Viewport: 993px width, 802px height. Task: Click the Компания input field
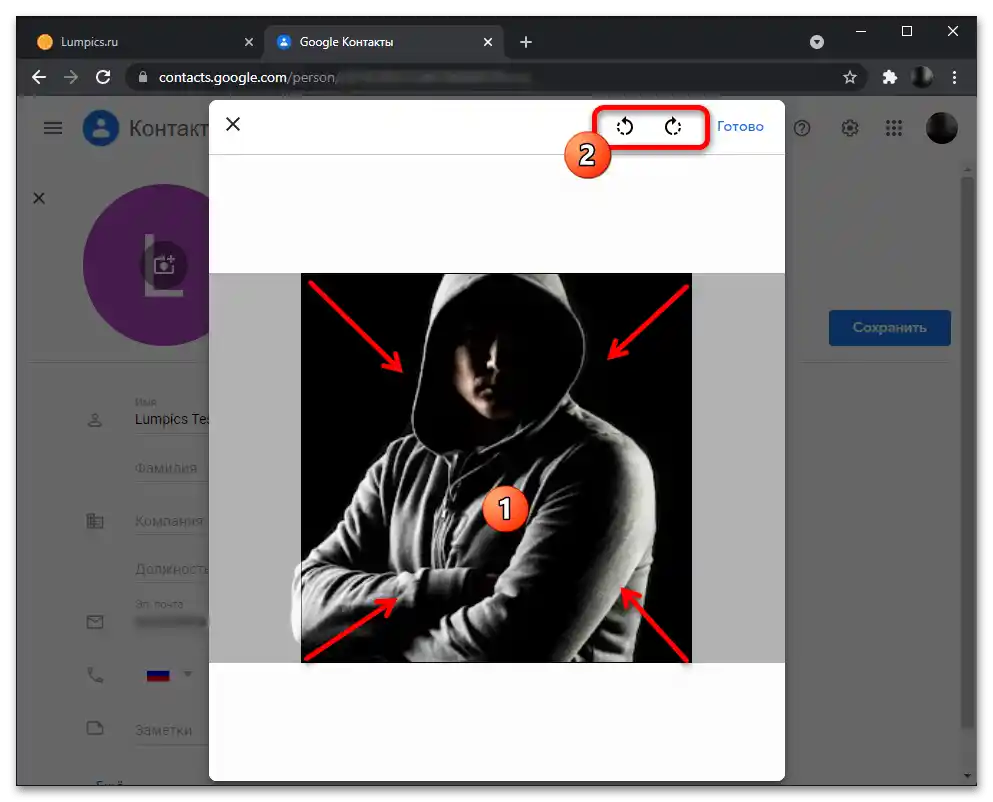172,521
